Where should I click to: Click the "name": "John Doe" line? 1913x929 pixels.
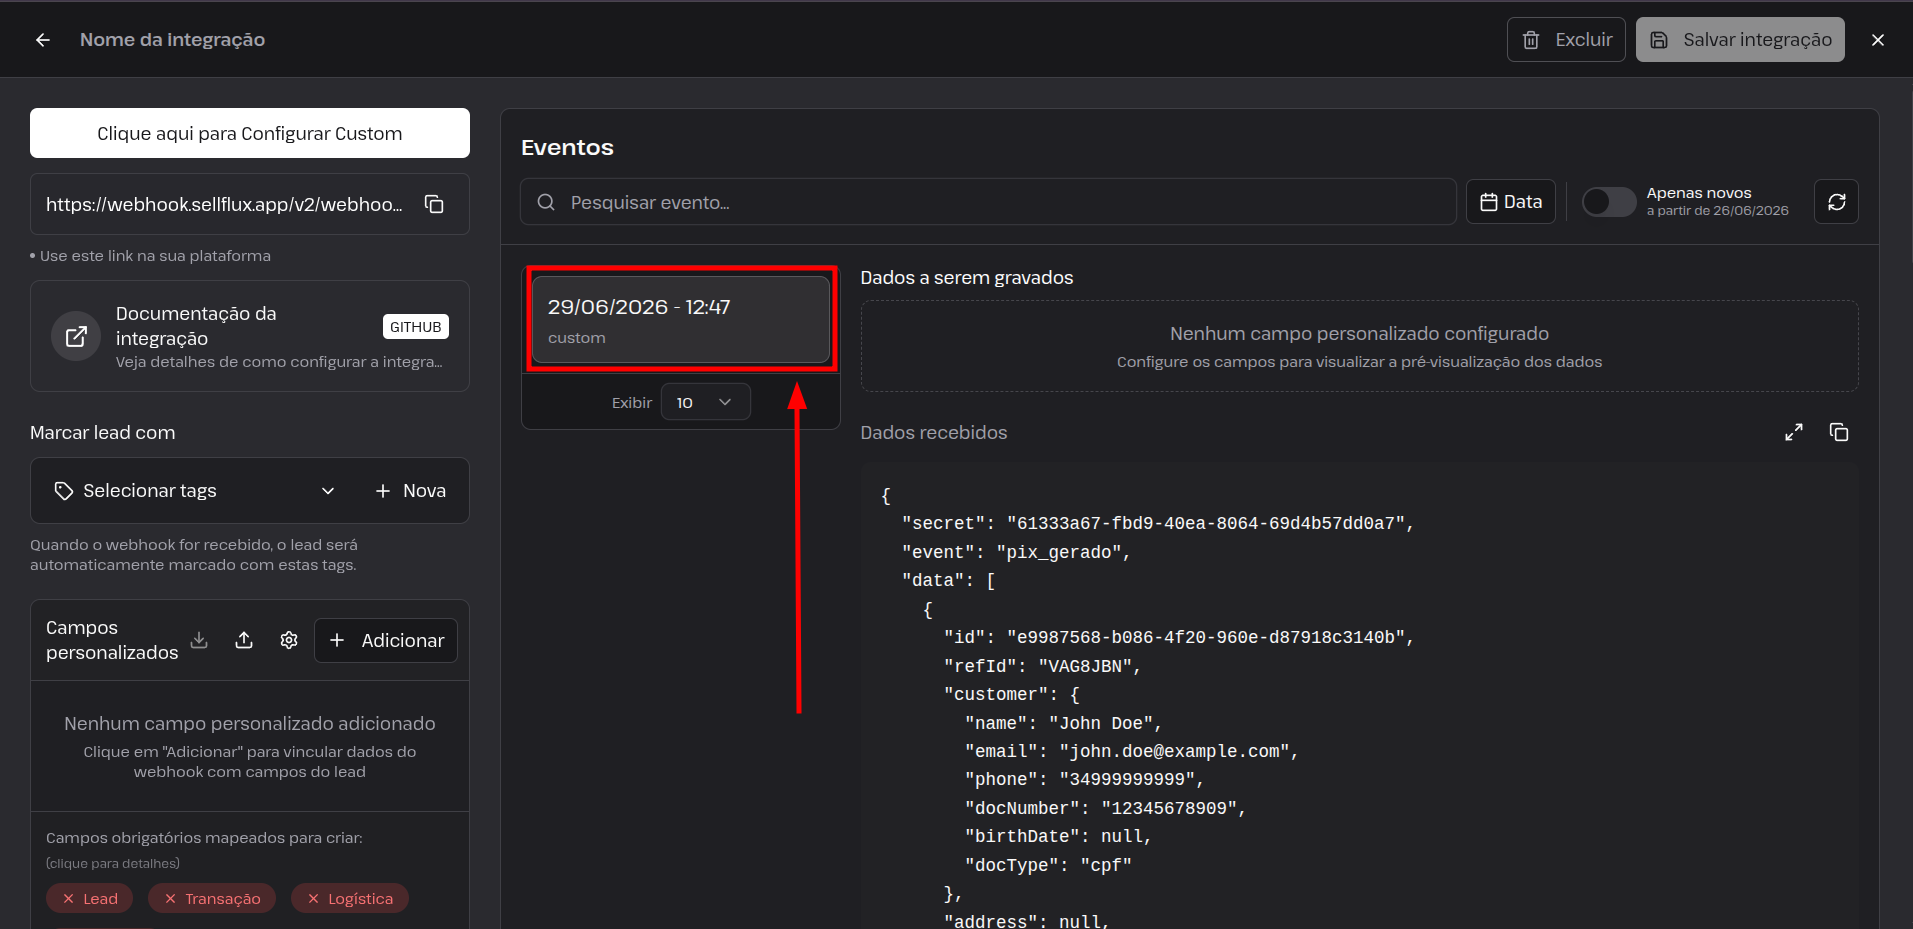(1063, 723)
